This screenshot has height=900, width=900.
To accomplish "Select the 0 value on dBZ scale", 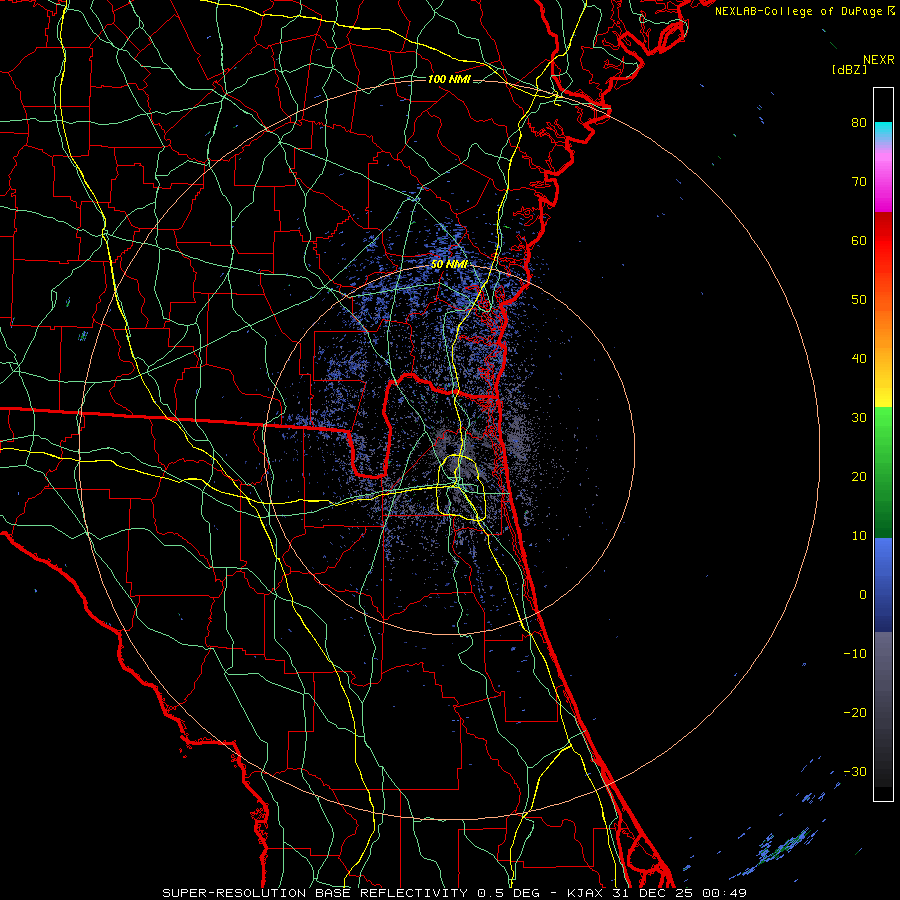I will (863, 595).
